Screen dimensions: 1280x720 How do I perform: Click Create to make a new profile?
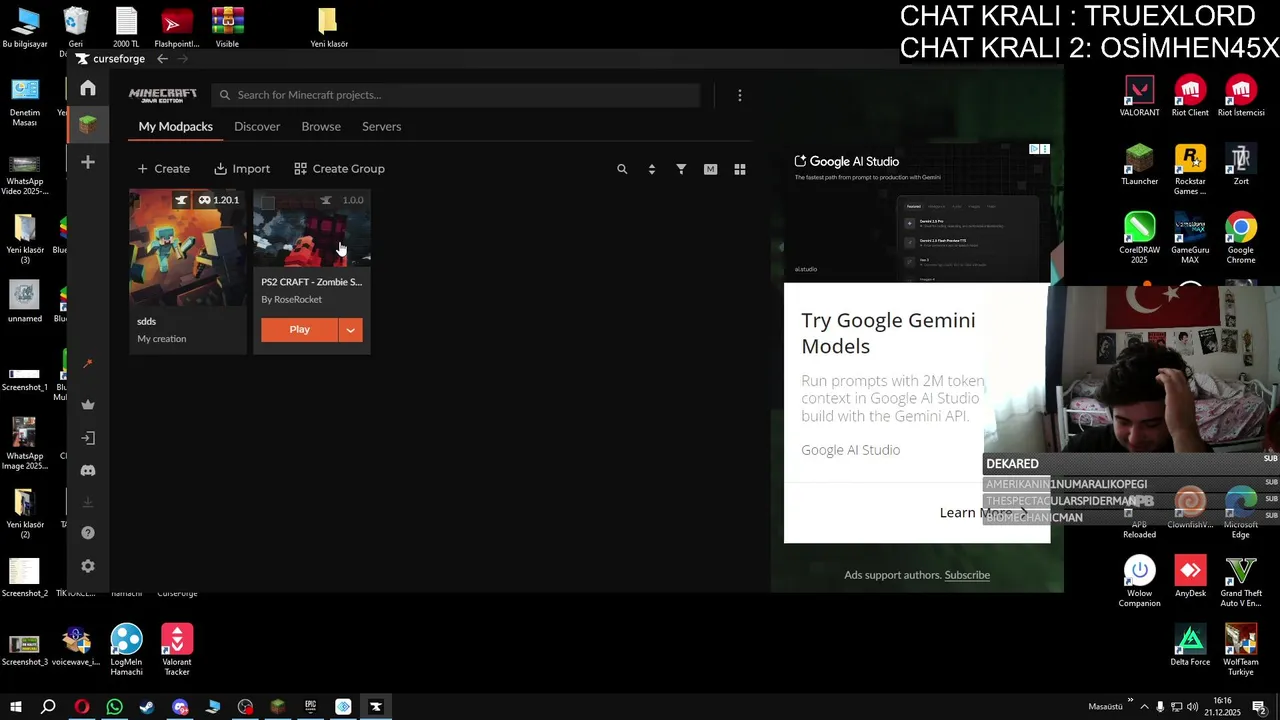(164, 169)
